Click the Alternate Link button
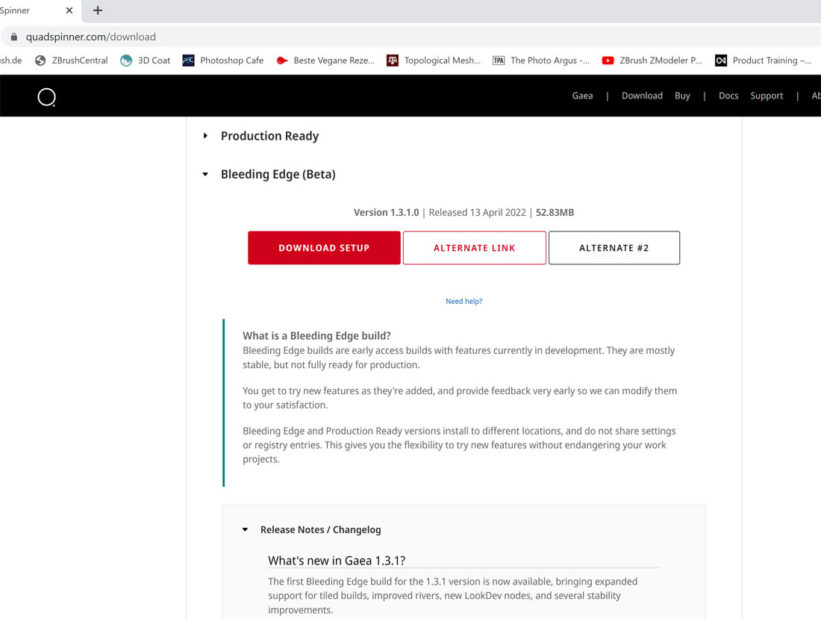Viewport: 821px width, 619px height. 474,248
